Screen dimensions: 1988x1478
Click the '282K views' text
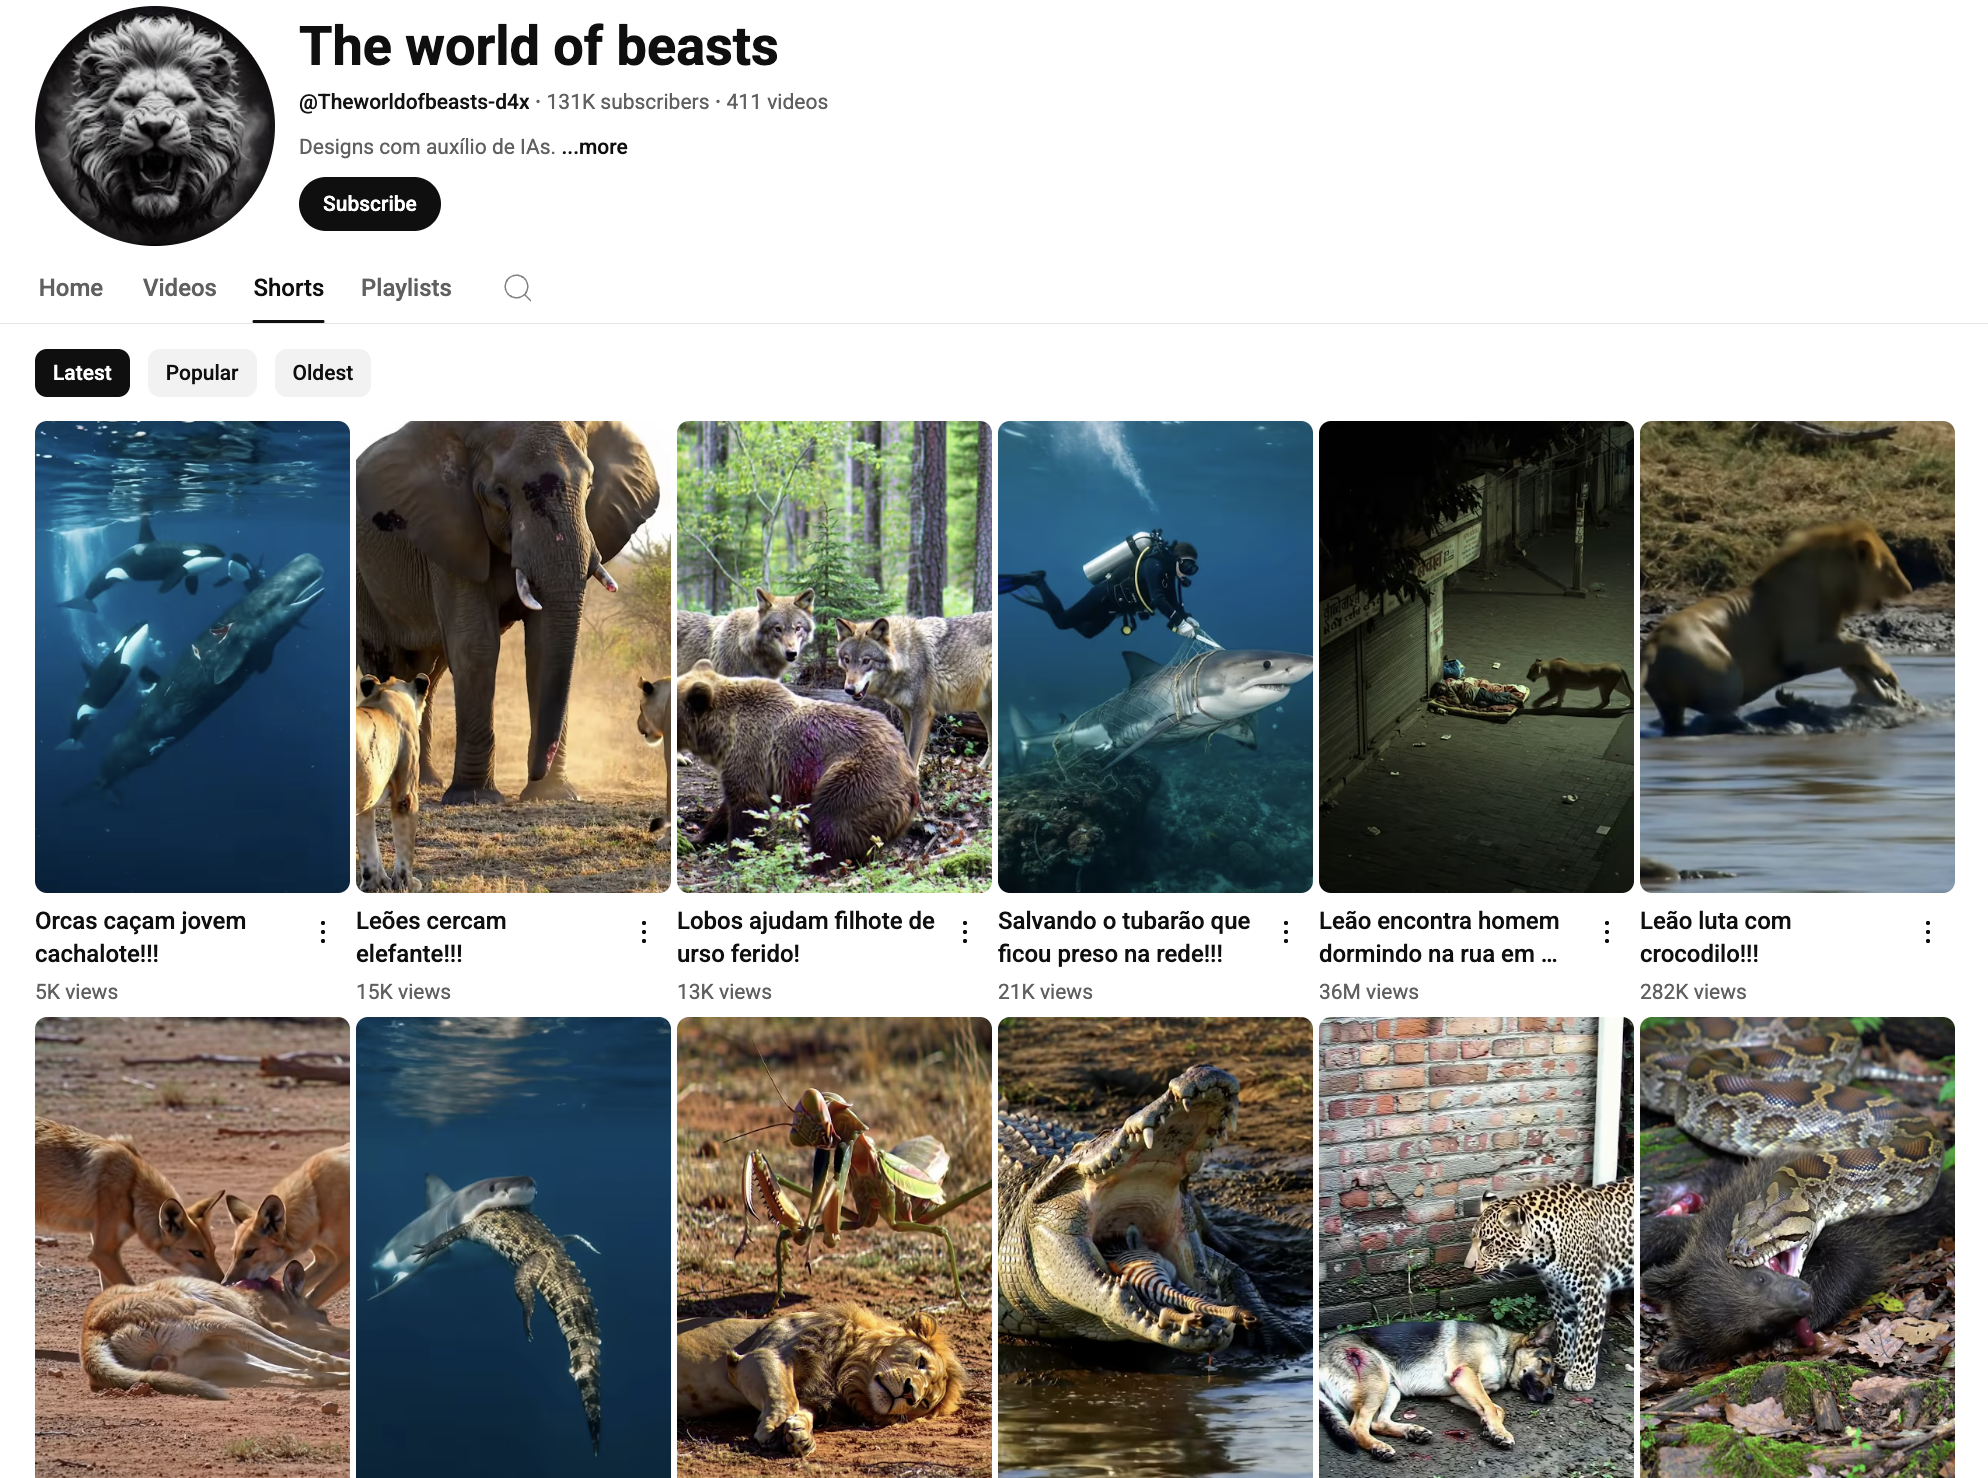1693,992
